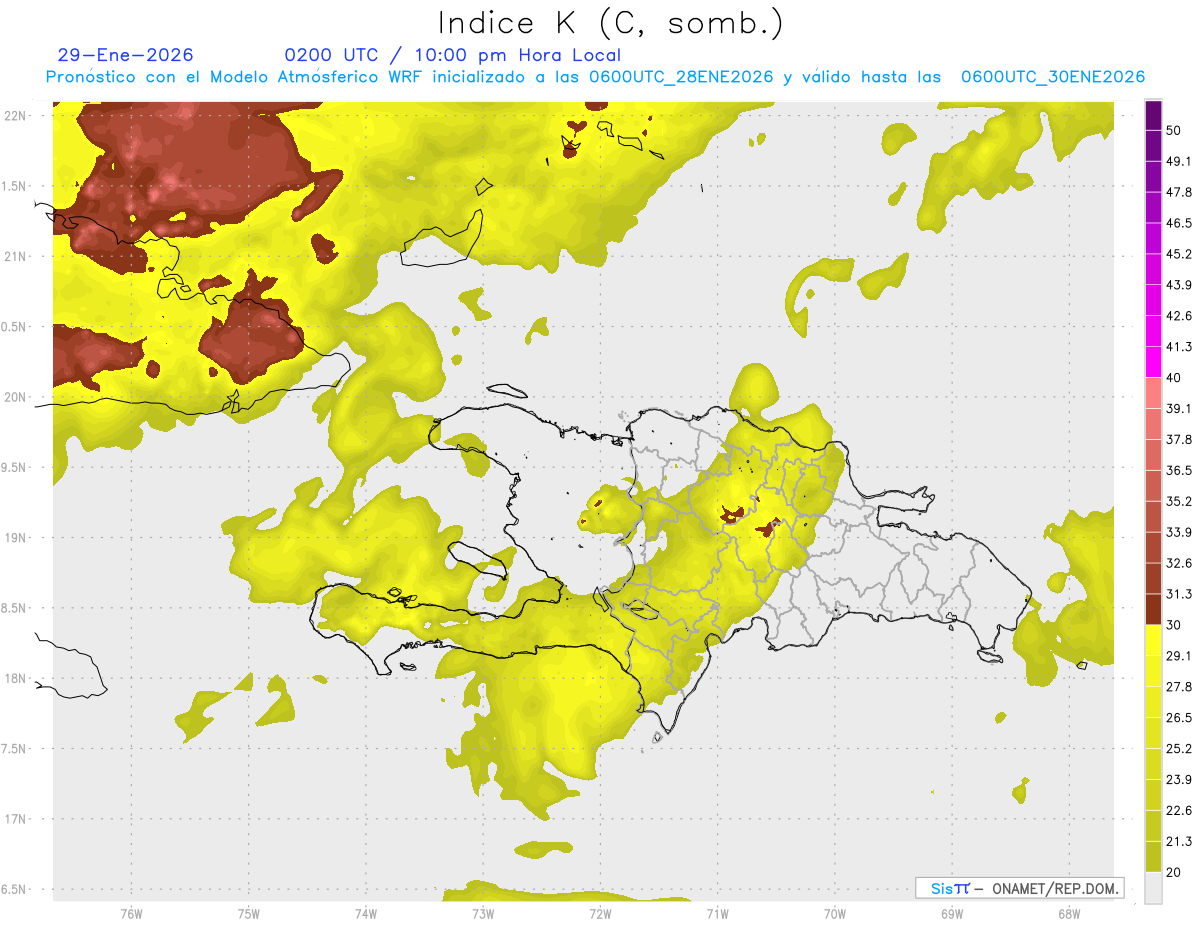The image size is (1200, 927).
Task: Click the colorbar value "36.5"
Action: point(1179,470)
